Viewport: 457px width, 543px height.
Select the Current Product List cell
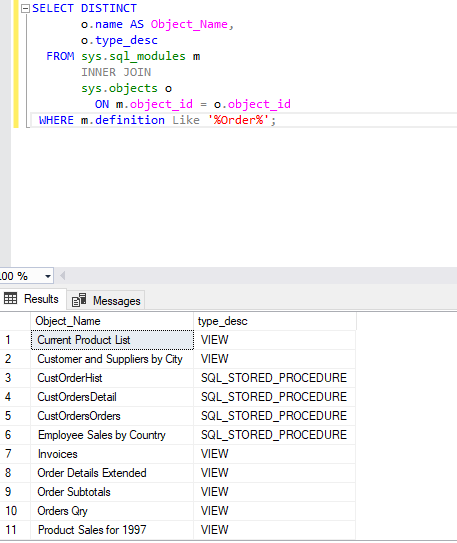112,340
